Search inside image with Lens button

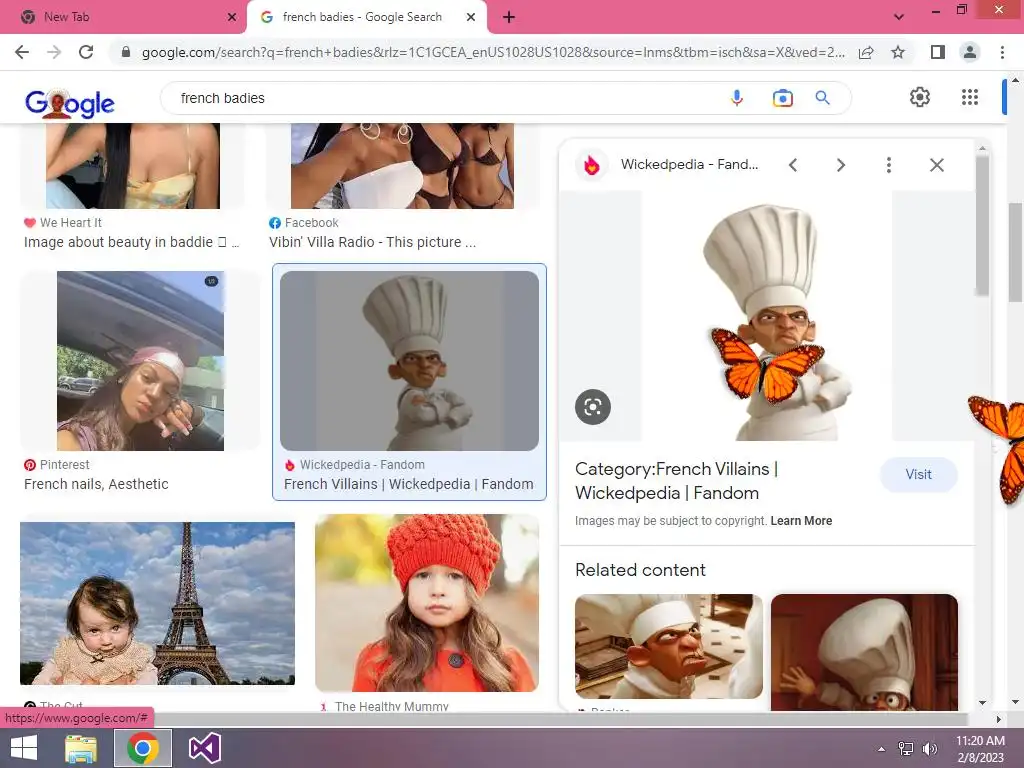pos(593,407)
